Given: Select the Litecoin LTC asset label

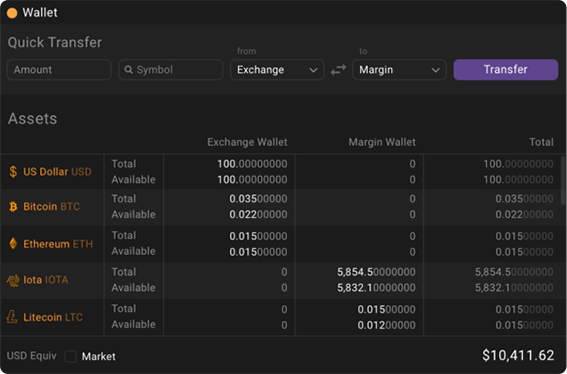Looking at the screenshot, I should click(x=53, y=317).
